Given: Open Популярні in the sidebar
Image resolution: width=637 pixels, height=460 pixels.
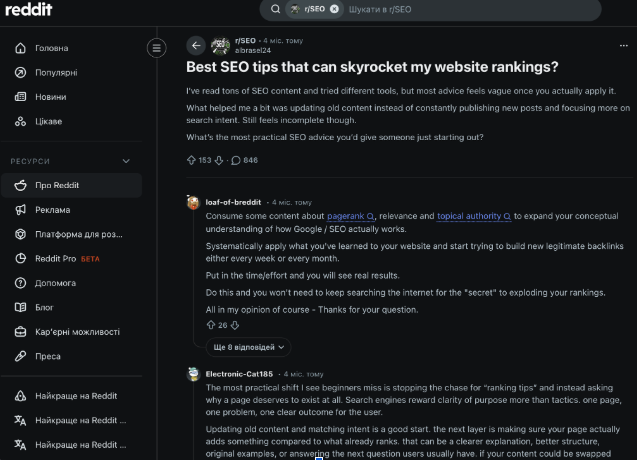Looking at the screenshot, I should tap(72, 72).
